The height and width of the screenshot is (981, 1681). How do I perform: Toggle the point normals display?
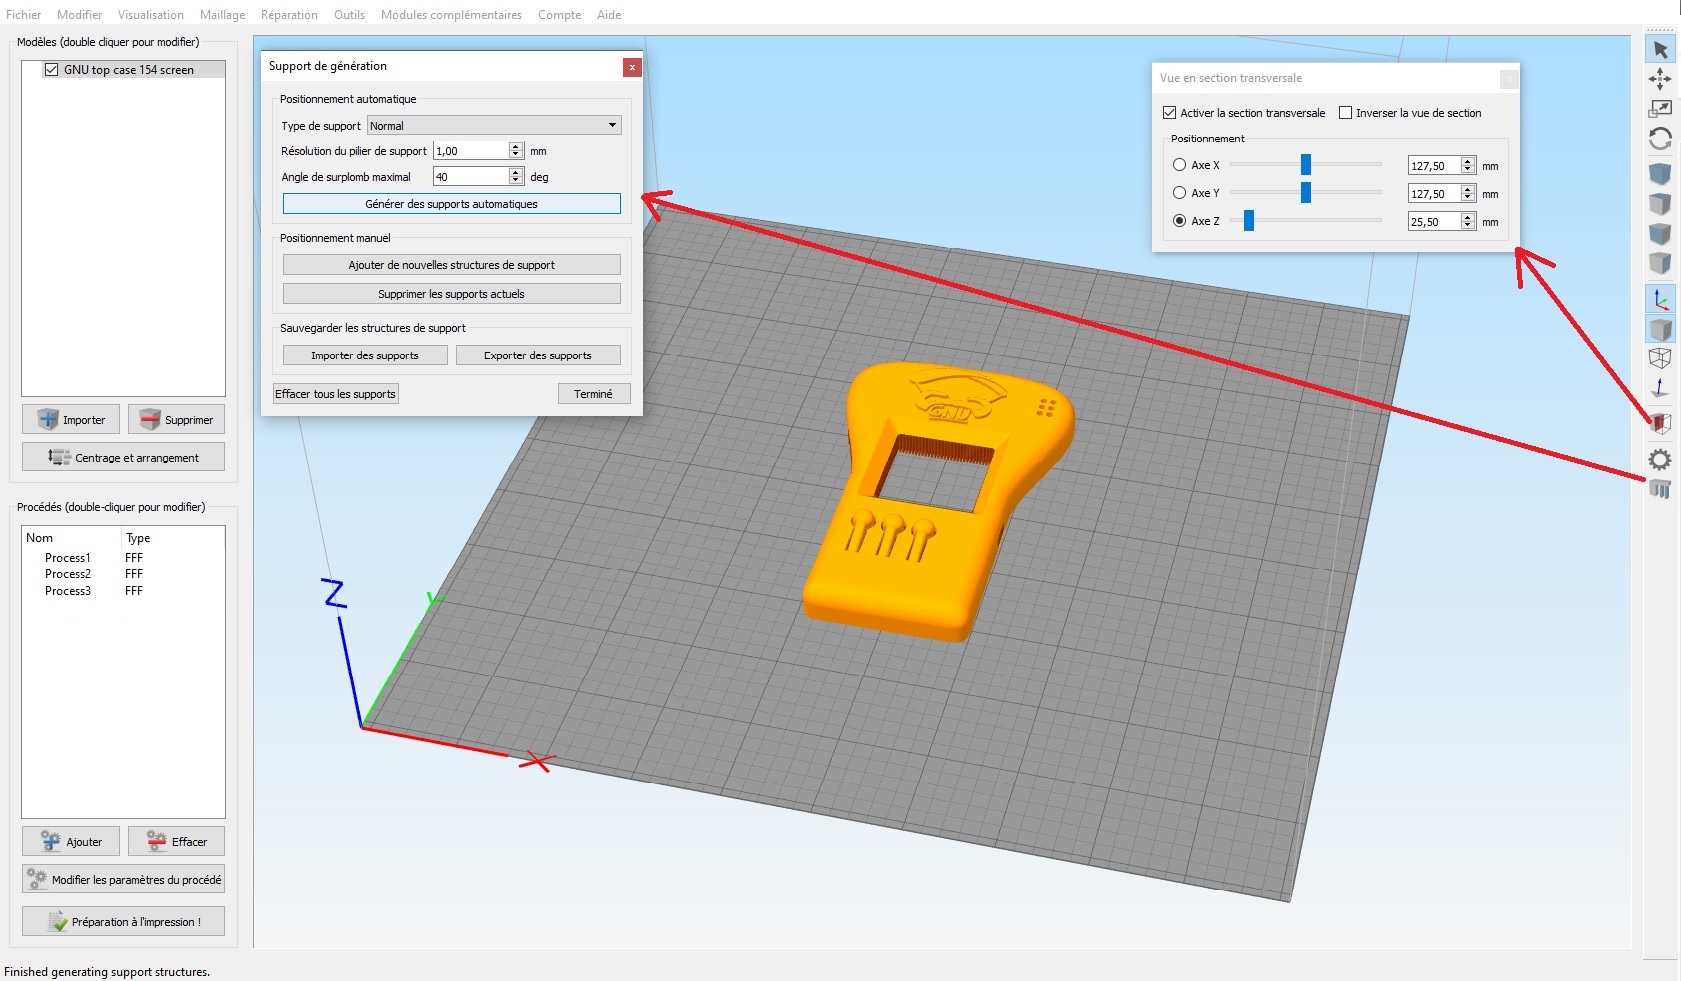[x=1660, y=388]
